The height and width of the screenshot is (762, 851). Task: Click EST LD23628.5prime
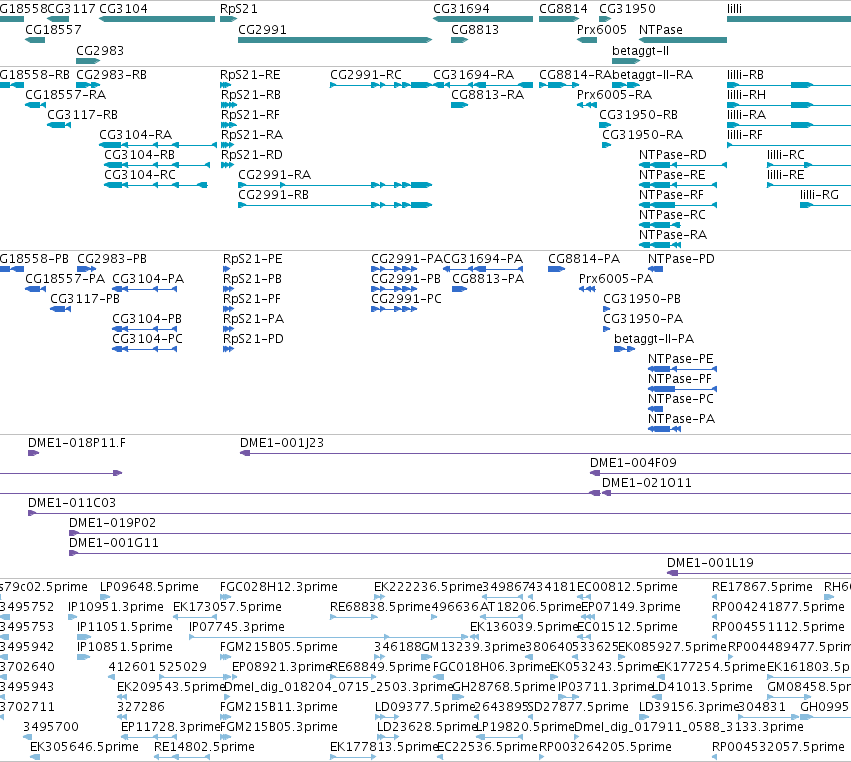pos(427,727)
